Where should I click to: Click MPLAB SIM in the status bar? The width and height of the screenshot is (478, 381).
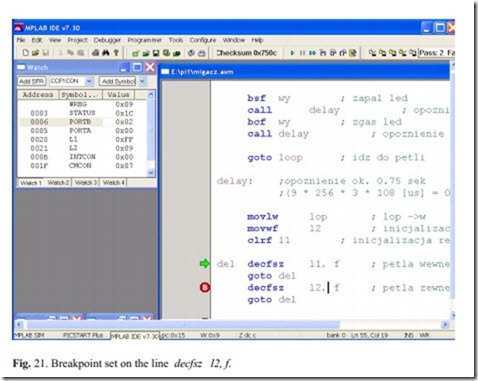point(29,335)
